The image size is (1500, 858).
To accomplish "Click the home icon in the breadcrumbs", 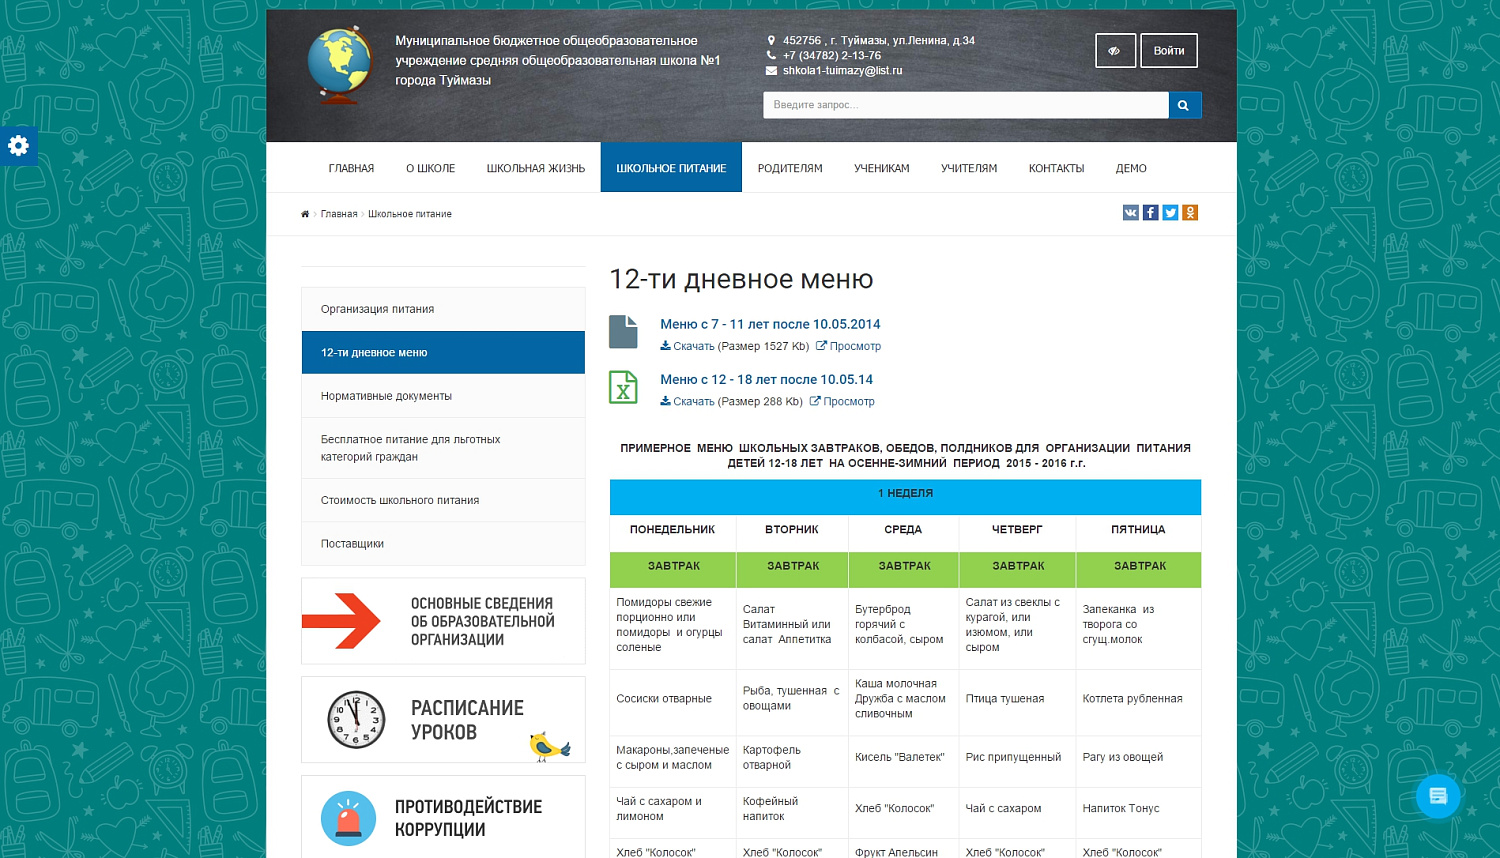I will (304, 213).
